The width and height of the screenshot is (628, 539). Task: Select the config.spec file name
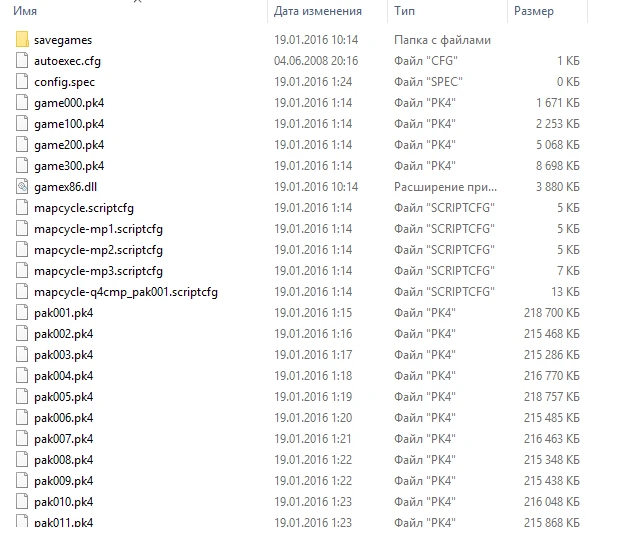click(x=64, y=82)
